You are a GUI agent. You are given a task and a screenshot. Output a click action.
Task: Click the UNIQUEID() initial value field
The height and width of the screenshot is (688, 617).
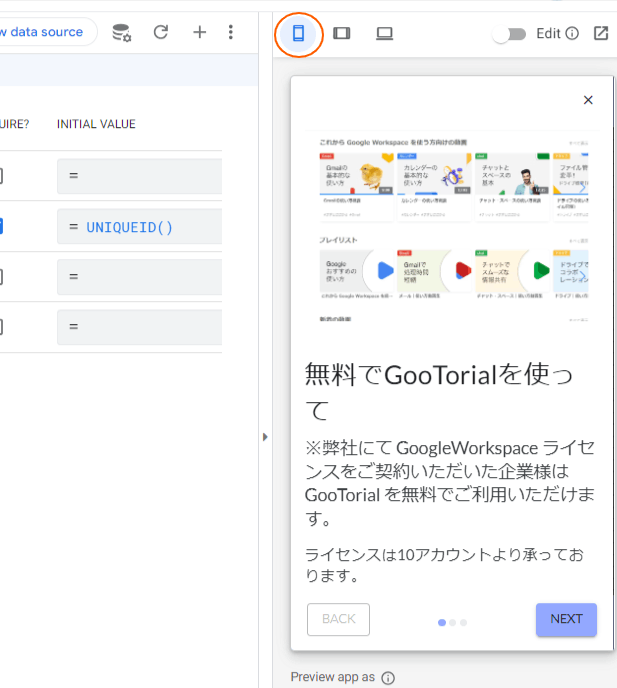[x=140, y=226]
